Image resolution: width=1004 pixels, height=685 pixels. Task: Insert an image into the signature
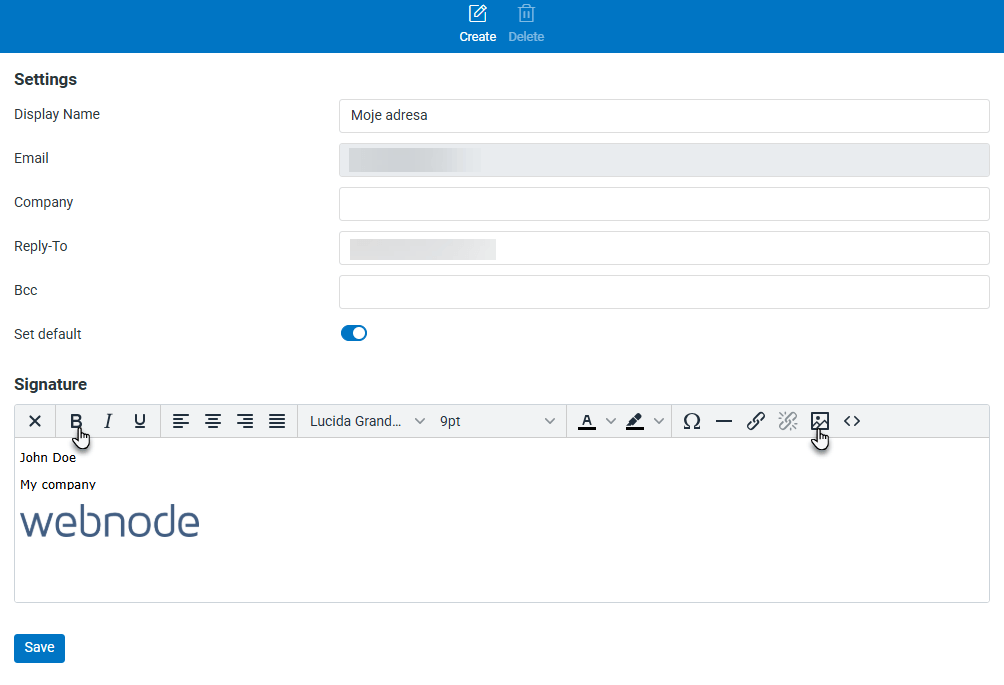coord(820,421)
